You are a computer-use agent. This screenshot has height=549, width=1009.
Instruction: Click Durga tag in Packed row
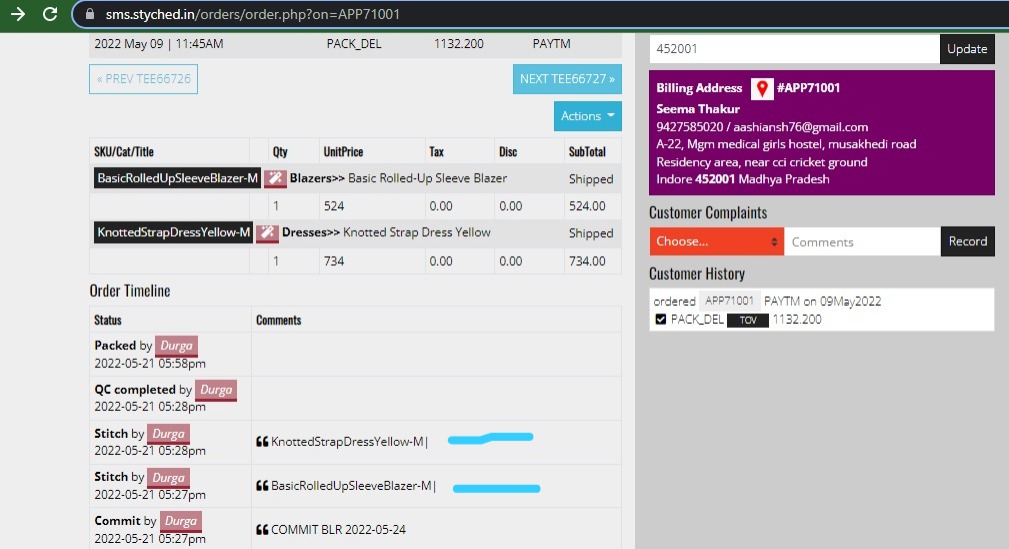pyautogui.click(x=176, y=346)
